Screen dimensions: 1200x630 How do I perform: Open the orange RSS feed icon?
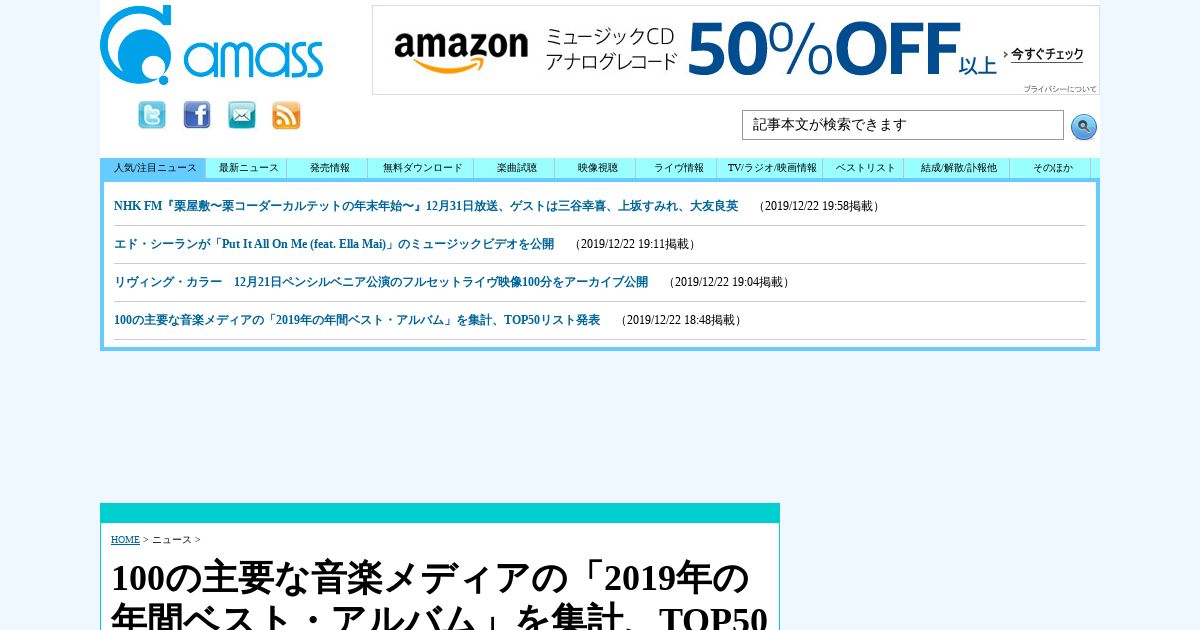click(x=287, y=115)
